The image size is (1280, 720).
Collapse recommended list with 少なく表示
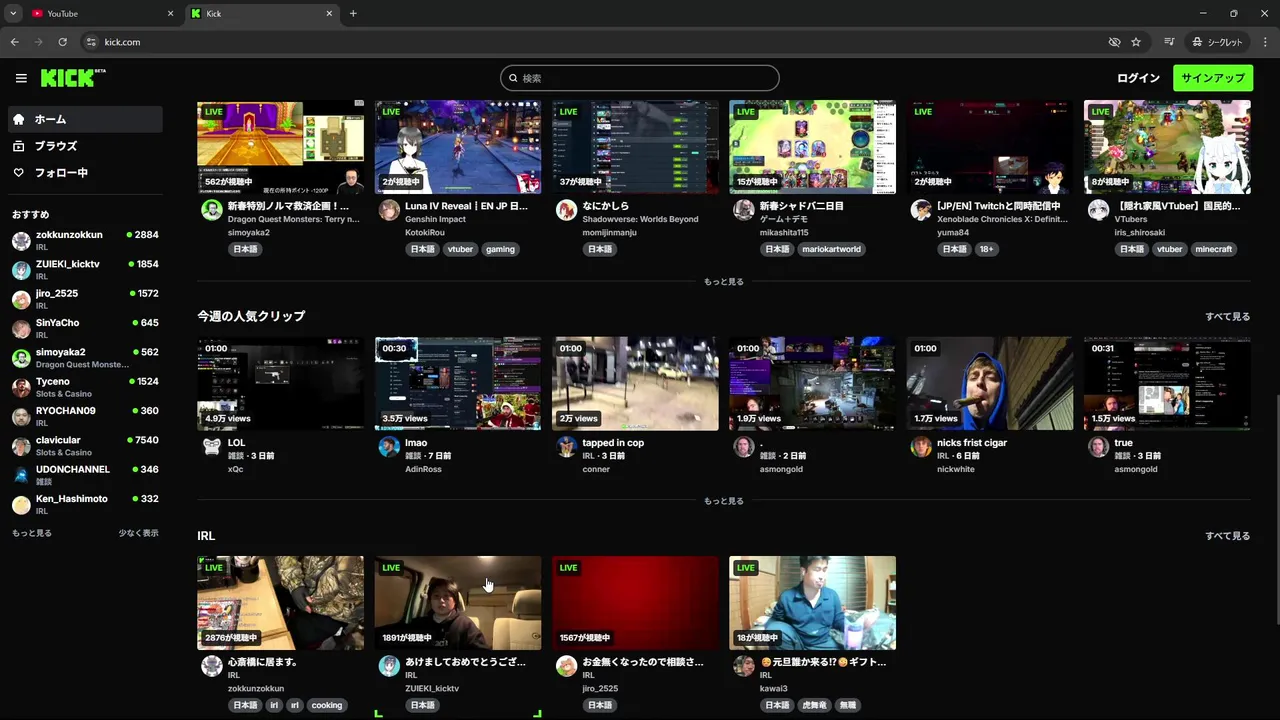point(138,533)
